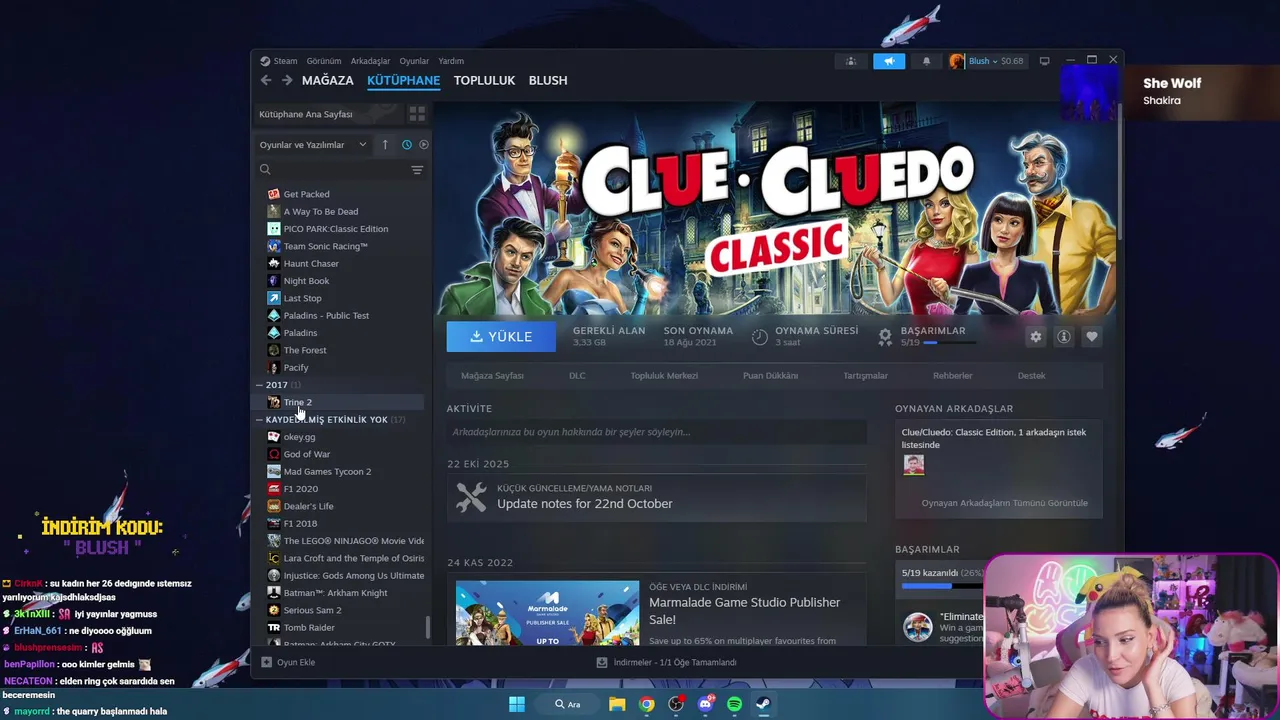Open game settings gear for Clue/Cluedo
The height and width of the screenshot is (720, 1280).
(x=1036, y=337)
